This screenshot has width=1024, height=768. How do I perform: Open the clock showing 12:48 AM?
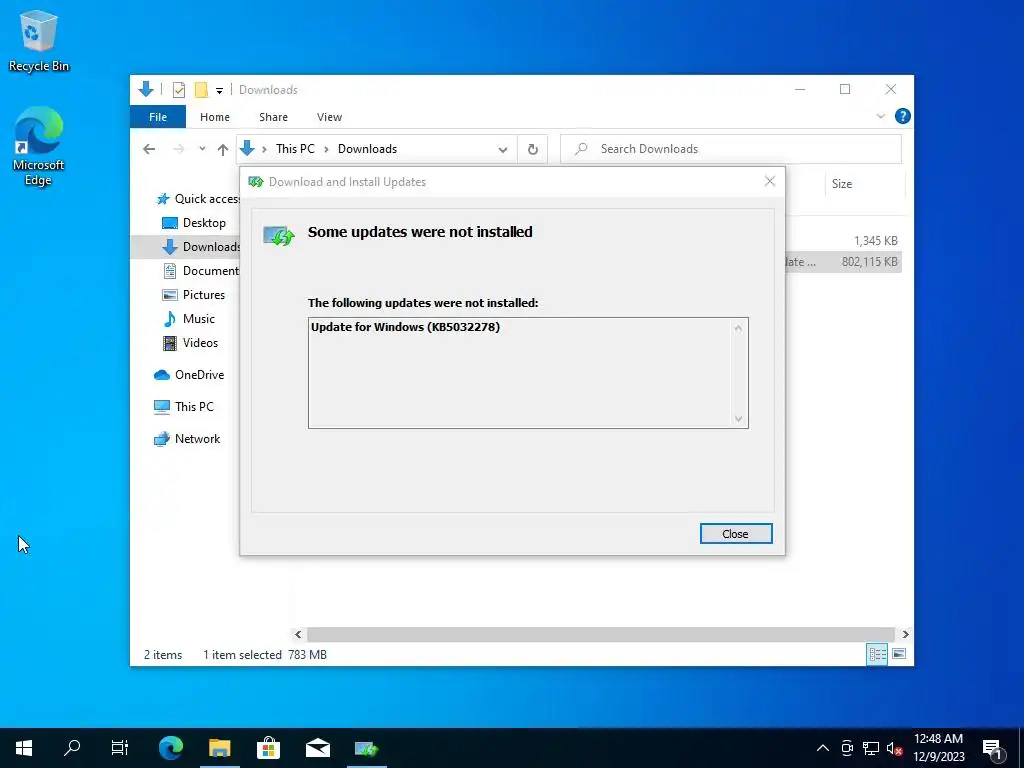pos(938,748)
